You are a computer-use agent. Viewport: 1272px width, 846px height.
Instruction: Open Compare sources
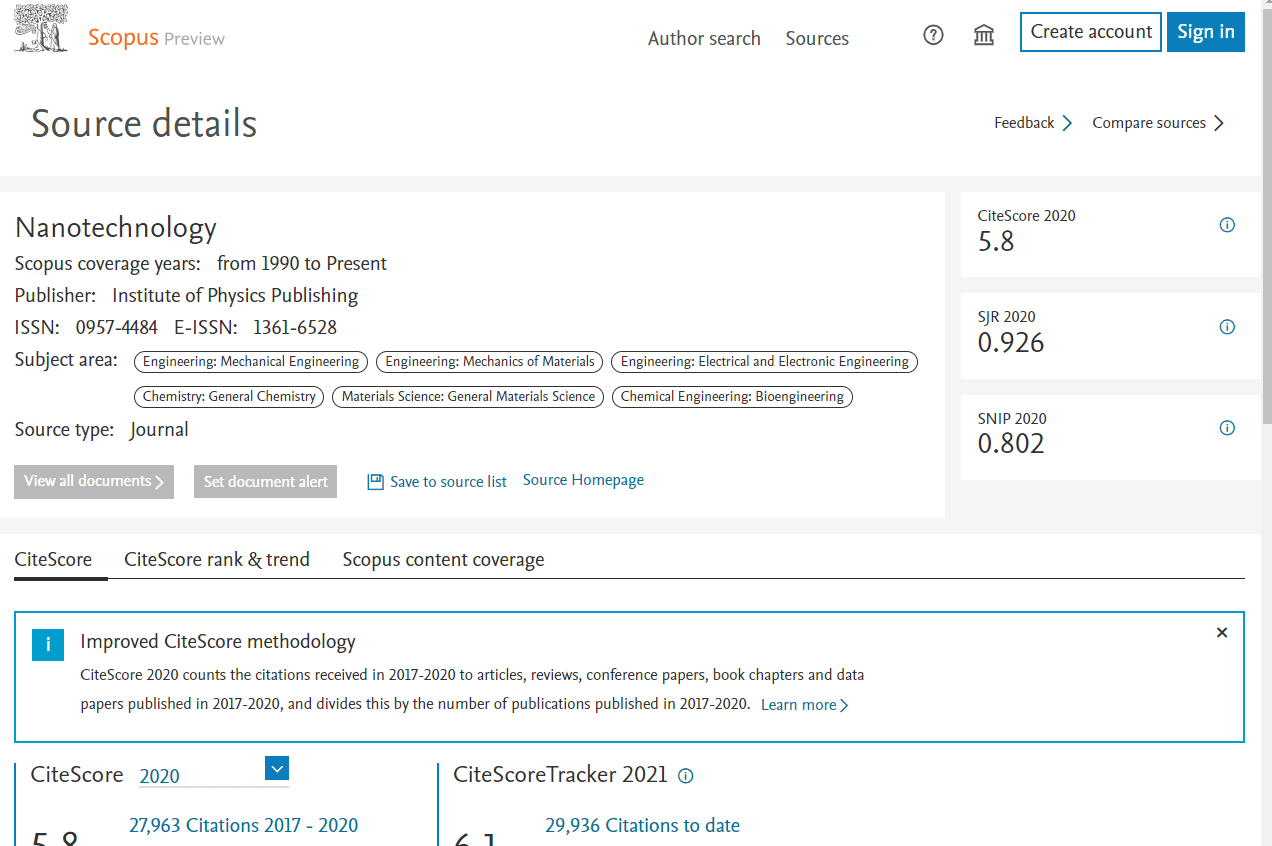point(1158,123)
